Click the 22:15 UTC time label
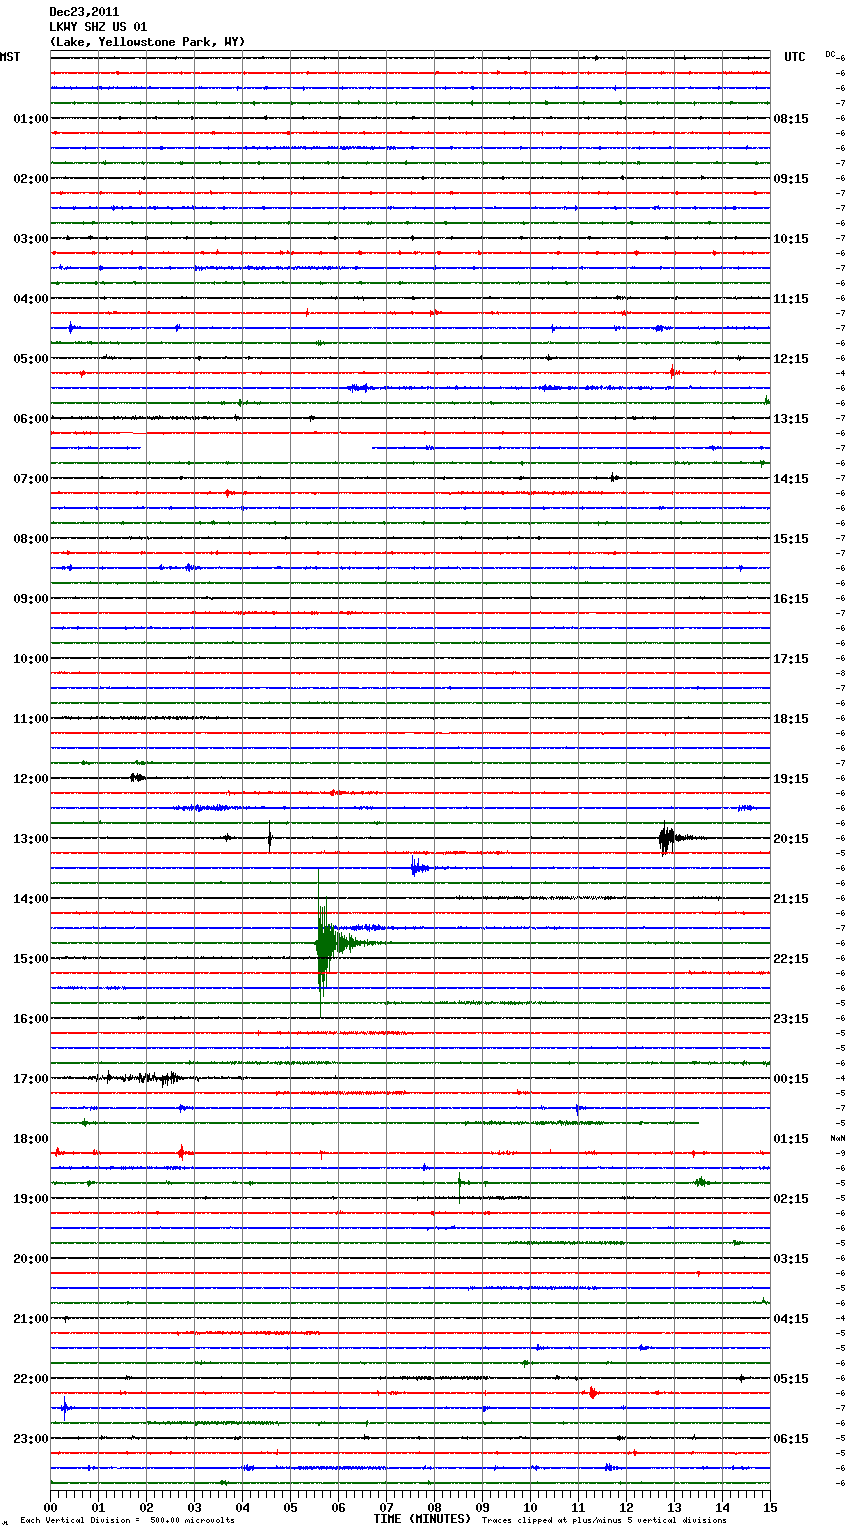 pyautogui.click(x=791, y=959)
